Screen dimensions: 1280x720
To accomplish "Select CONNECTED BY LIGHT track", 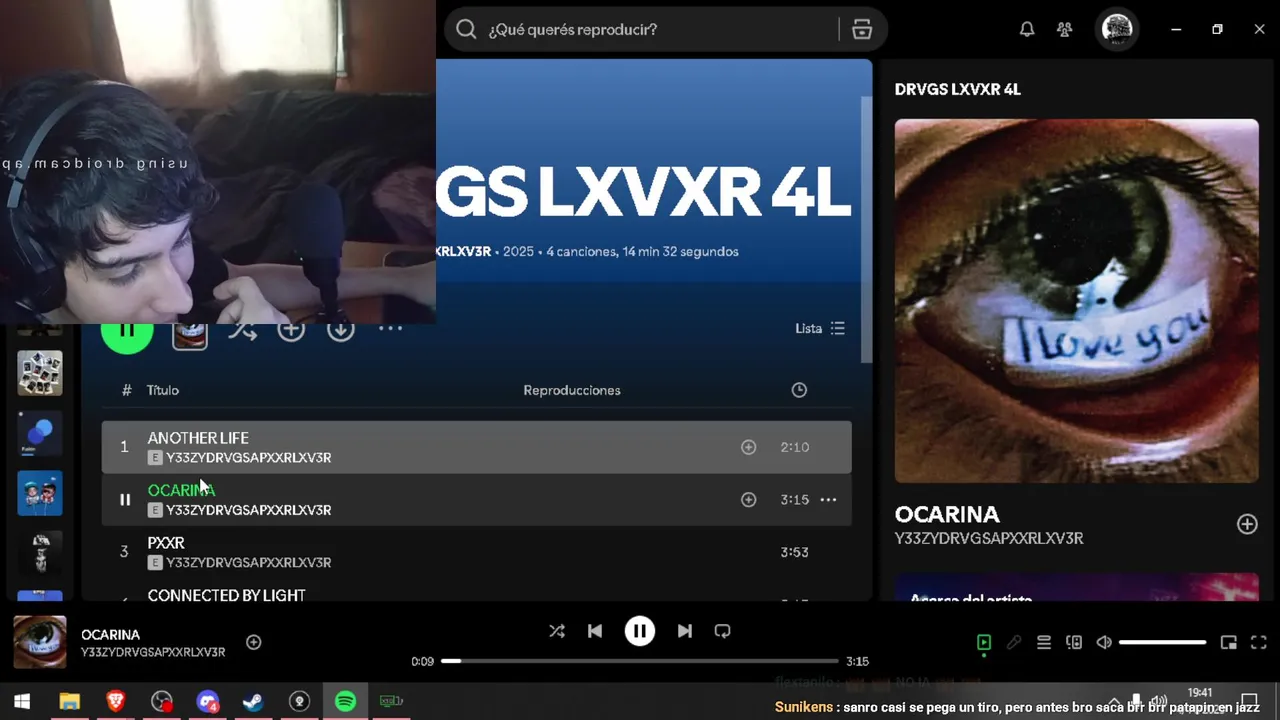I will [226, 595].
